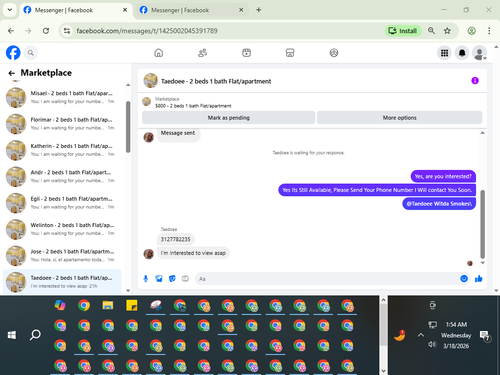Screen dimensions: 500x375
Task: Click the Mark as pending button
Action: click(x=229, y=118)
